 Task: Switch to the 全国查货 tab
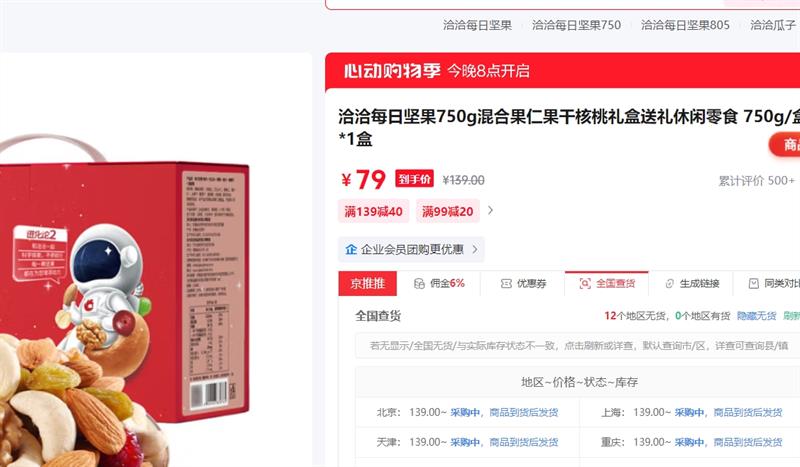[x=606, y=284]
